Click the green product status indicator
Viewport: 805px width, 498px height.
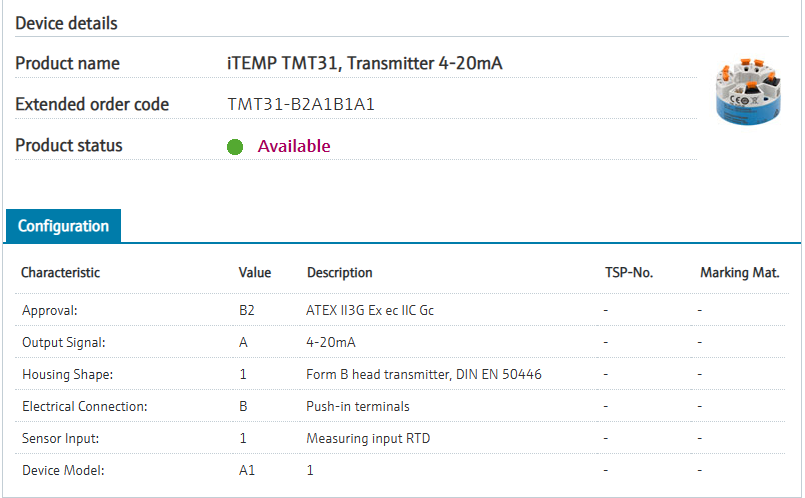tap(235, 147)
